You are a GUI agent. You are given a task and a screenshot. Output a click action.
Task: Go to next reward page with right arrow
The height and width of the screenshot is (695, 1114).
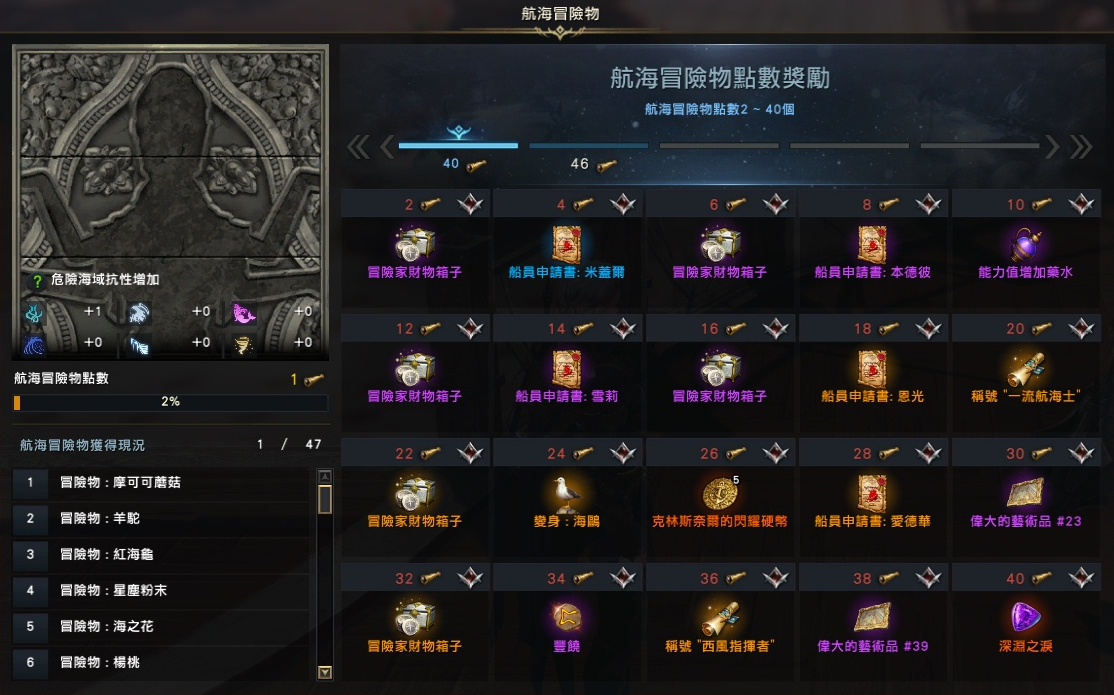pyautogui.click(x=1052, y=147)
